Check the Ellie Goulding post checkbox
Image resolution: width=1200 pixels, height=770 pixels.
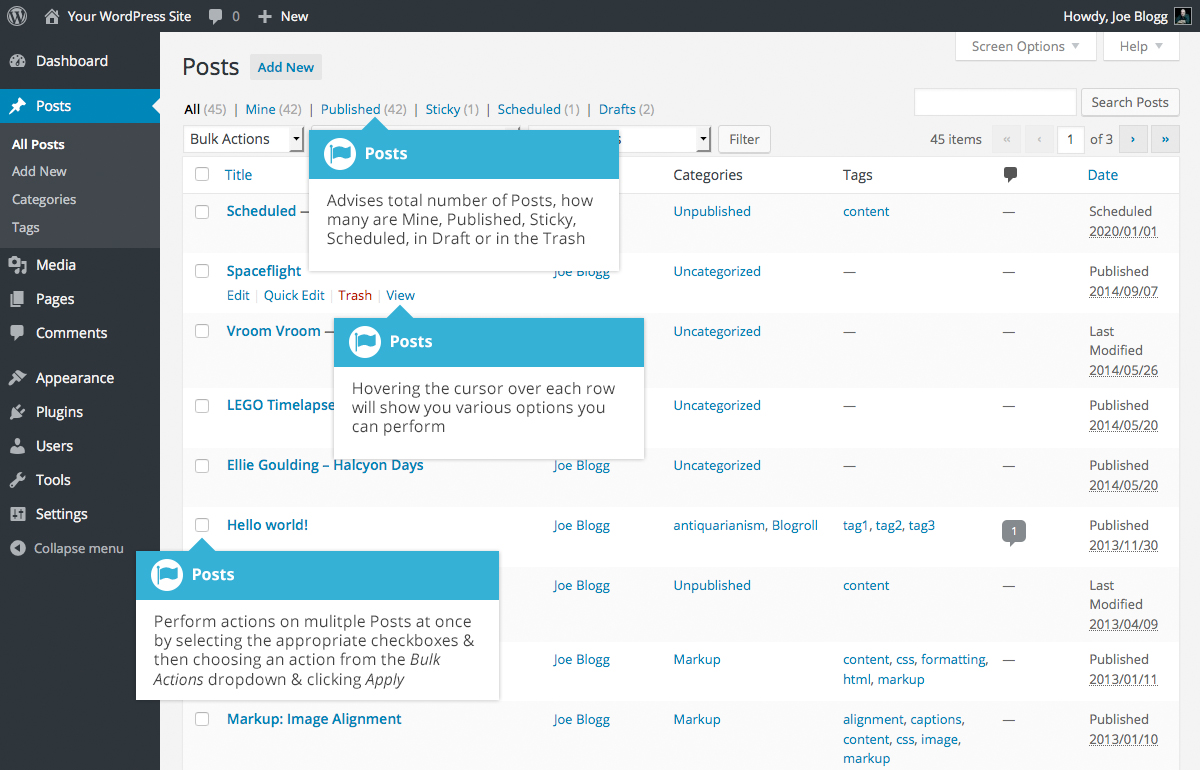click(202, 465)
